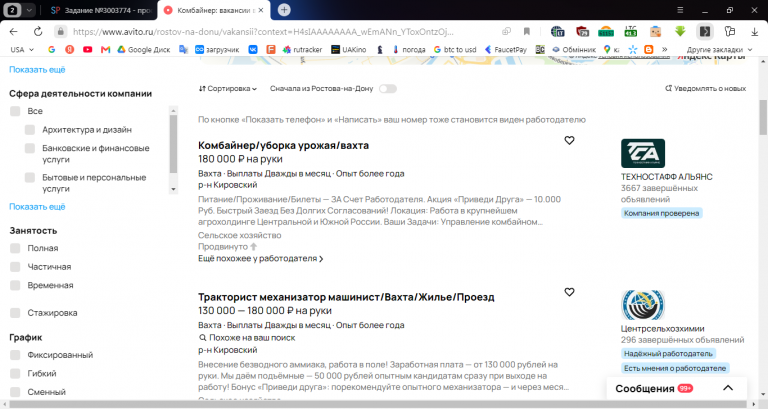The height and width of the screenshot is (409, 768).
Task: Check Полная employment checkbox
Action: [x=15, y=248]
